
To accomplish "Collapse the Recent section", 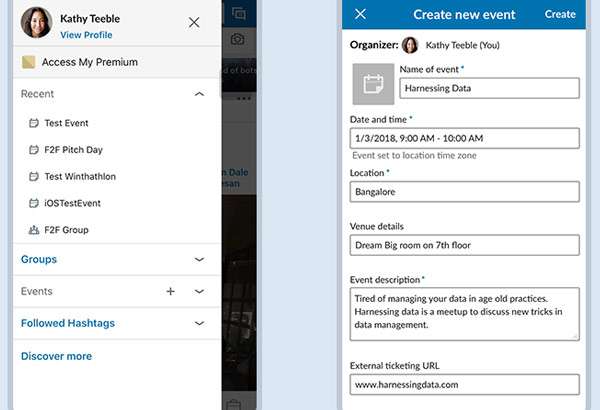I will (199, 94).
